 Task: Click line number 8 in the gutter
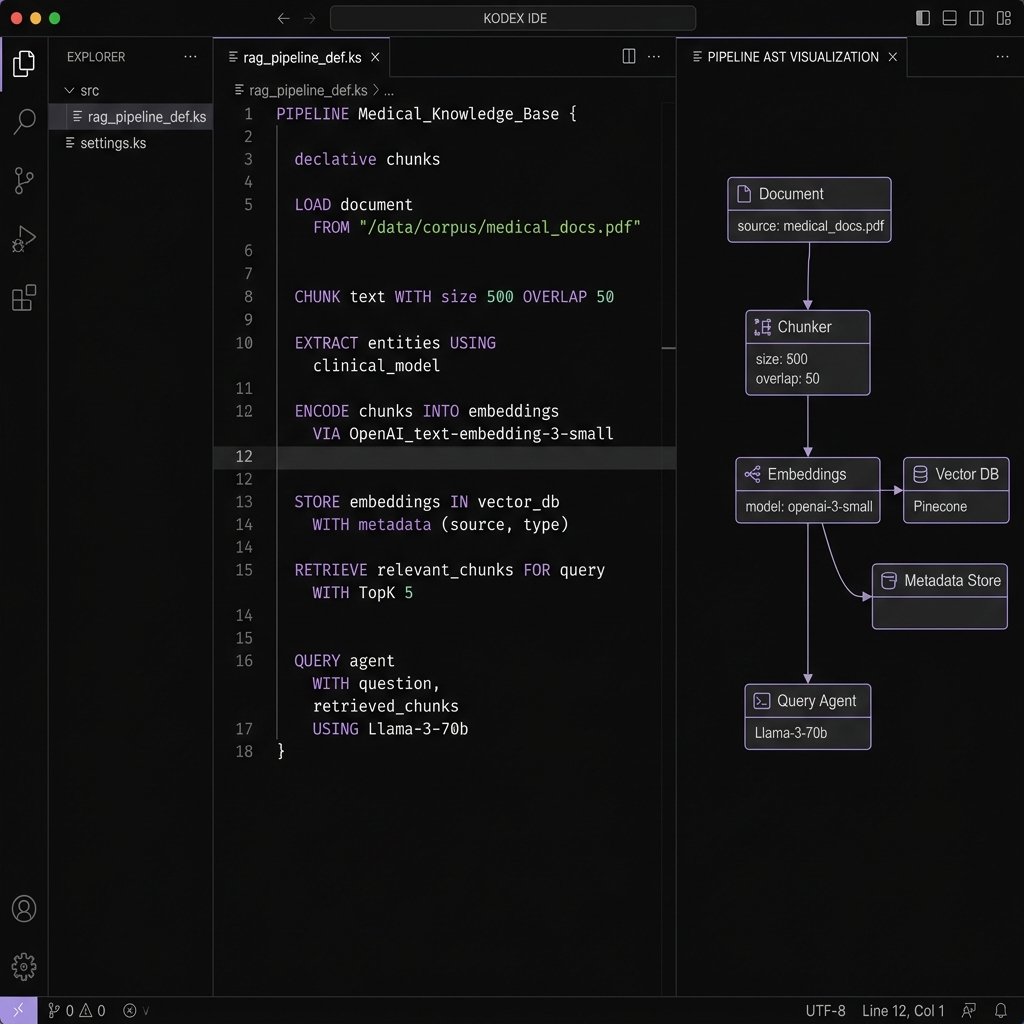[x=248, y=296]
